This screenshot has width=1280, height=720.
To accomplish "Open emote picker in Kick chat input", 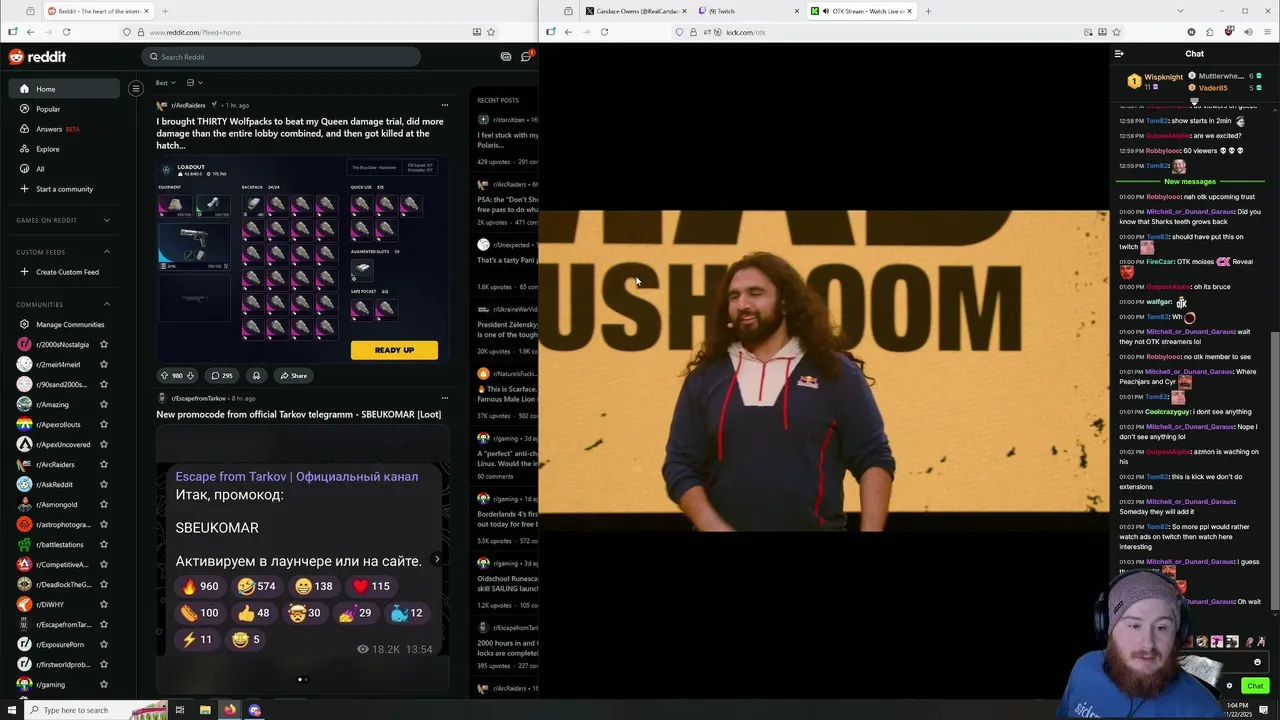I will pyautogui.click(x=1257, y=662).
